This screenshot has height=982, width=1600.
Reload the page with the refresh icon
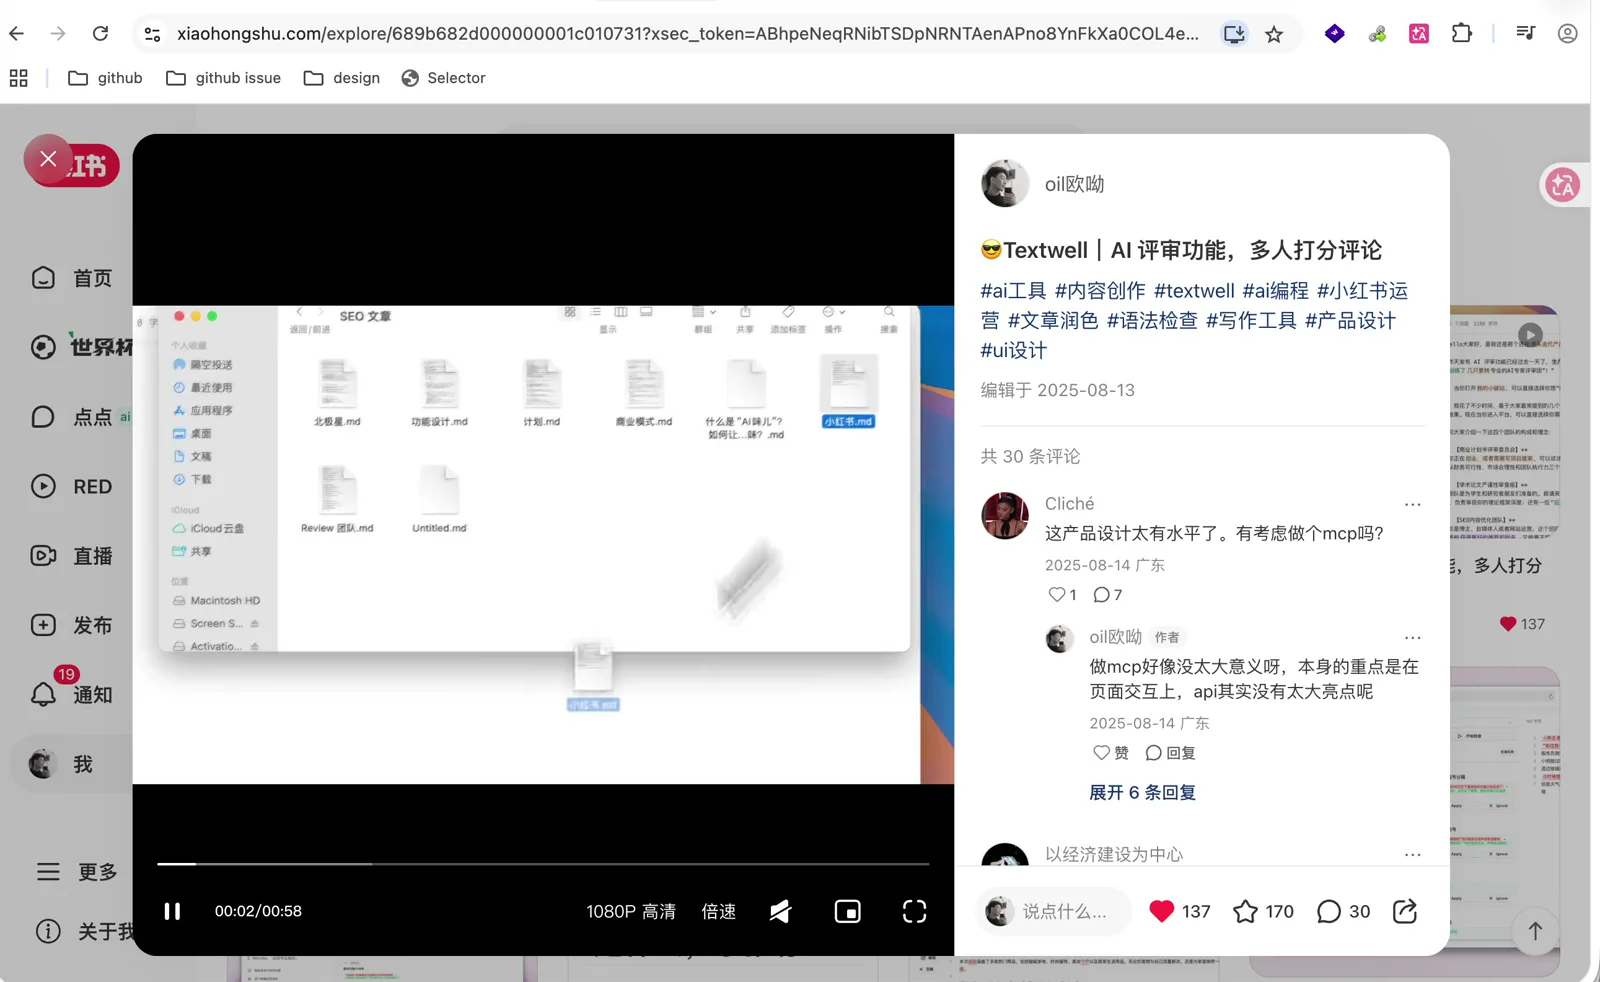[100, 34]
